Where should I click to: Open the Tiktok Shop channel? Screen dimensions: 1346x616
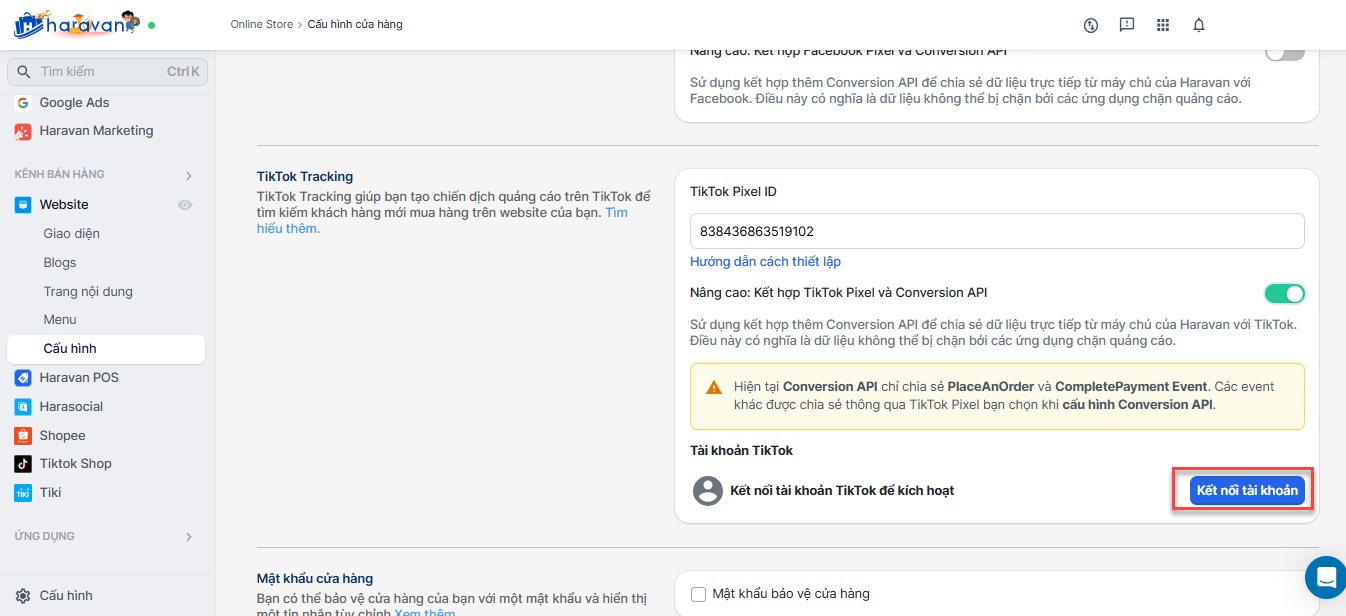(x=75, y=463)
